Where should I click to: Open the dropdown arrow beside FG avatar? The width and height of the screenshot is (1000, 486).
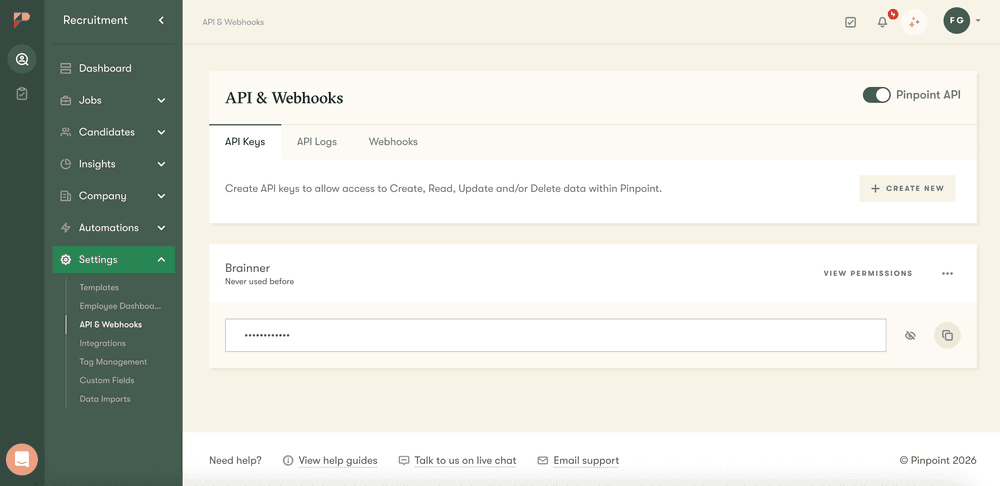click(978, 21)
